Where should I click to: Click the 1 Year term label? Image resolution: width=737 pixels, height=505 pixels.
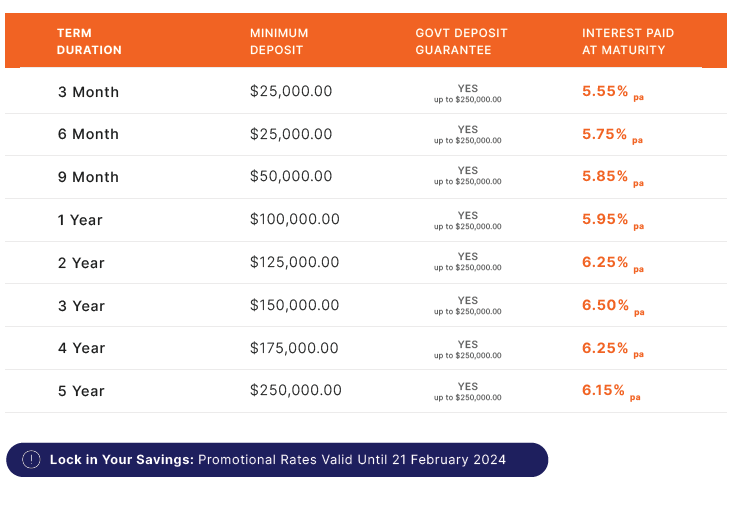[x=80, y=220]
